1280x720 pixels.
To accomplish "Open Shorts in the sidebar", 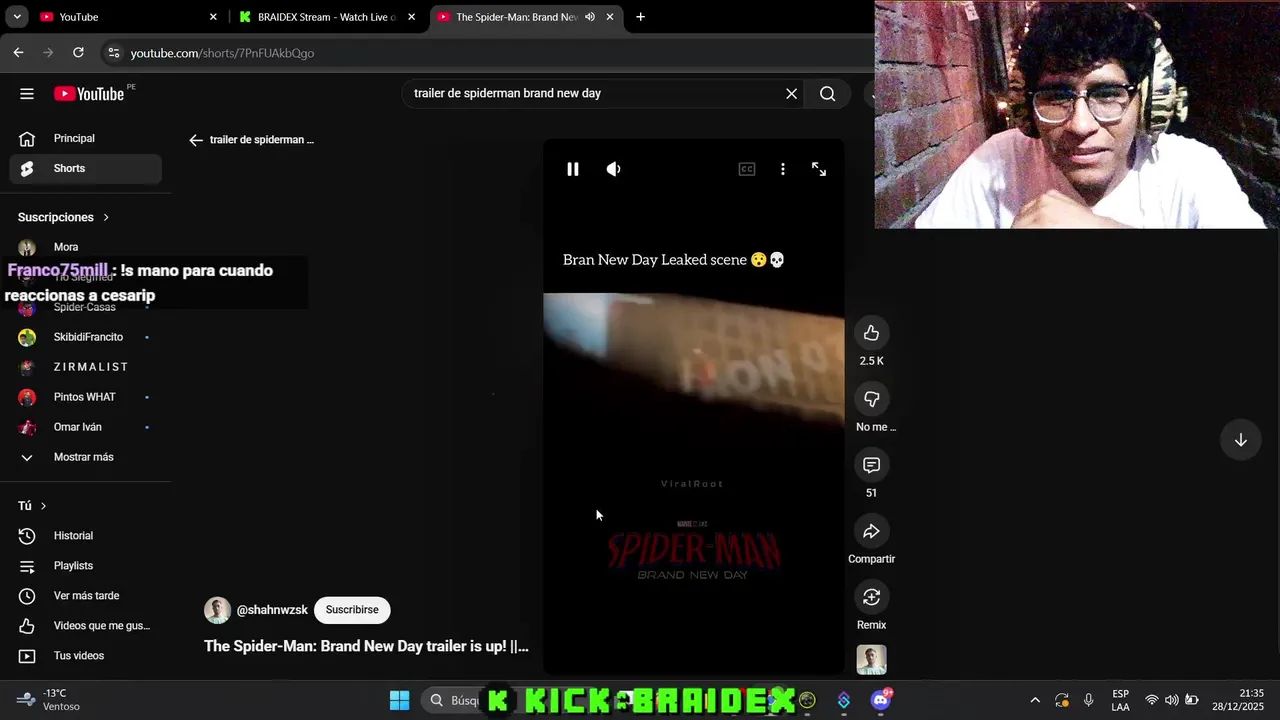I will 85,168.
